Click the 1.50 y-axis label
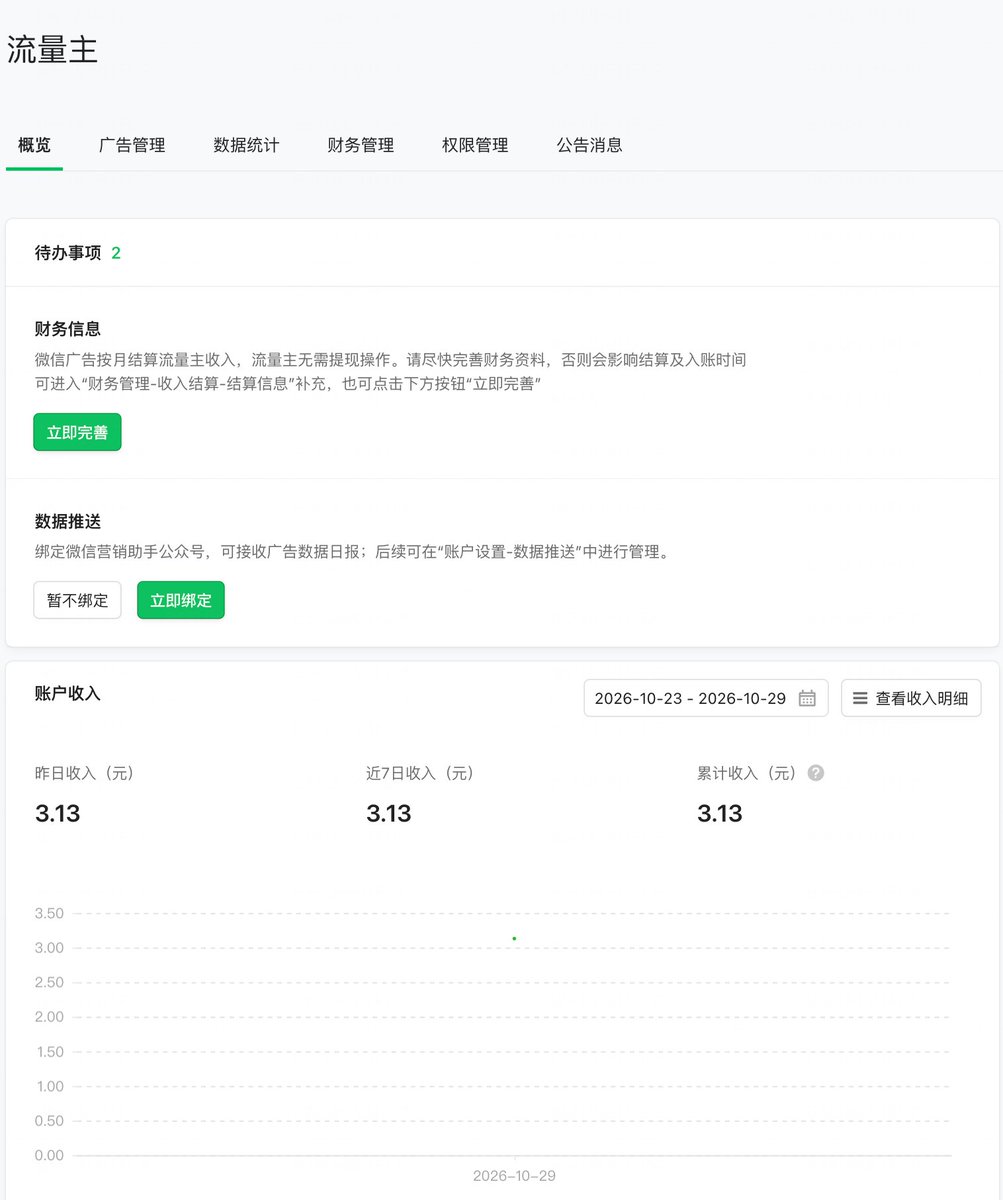This screenshot has height=1200, width=1003. point(49,1052)
